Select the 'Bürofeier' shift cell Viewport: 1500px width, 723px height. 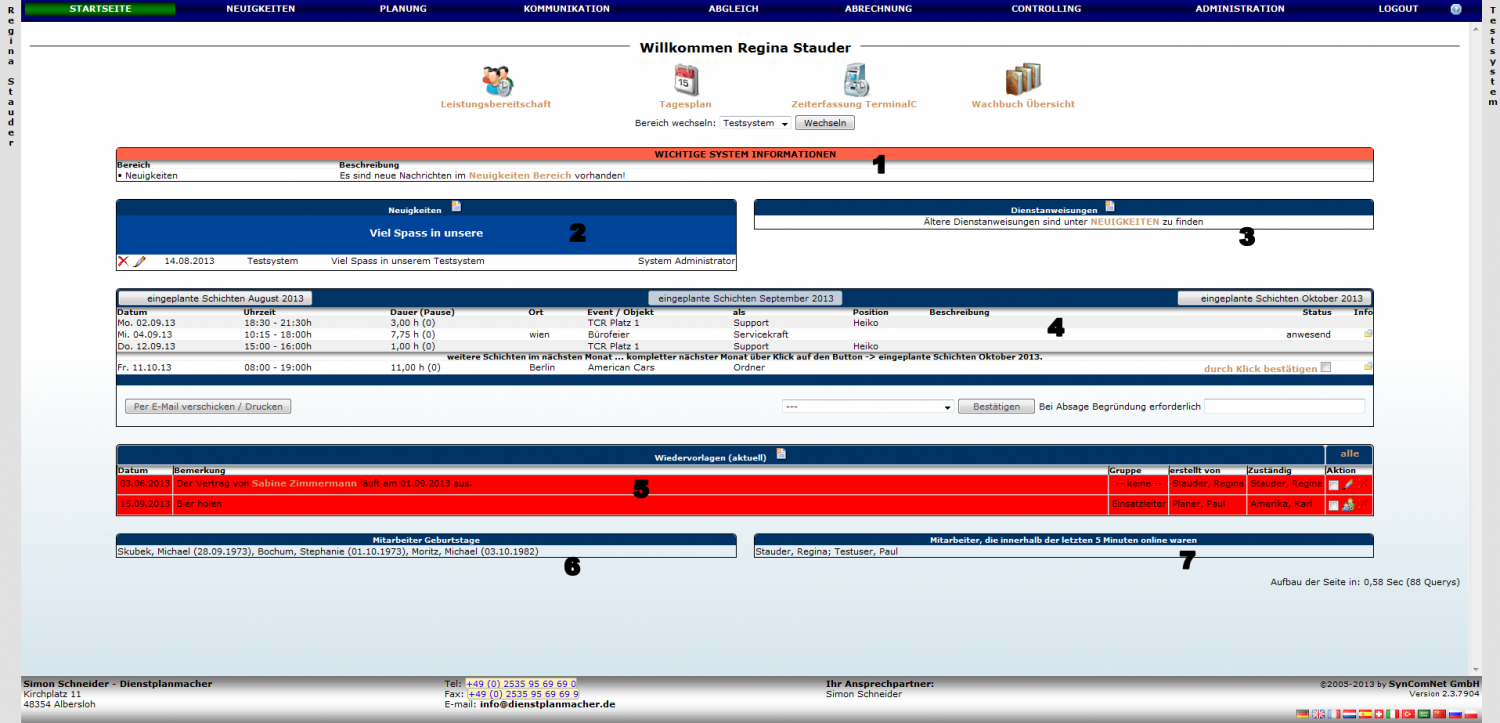pos(608,335)
